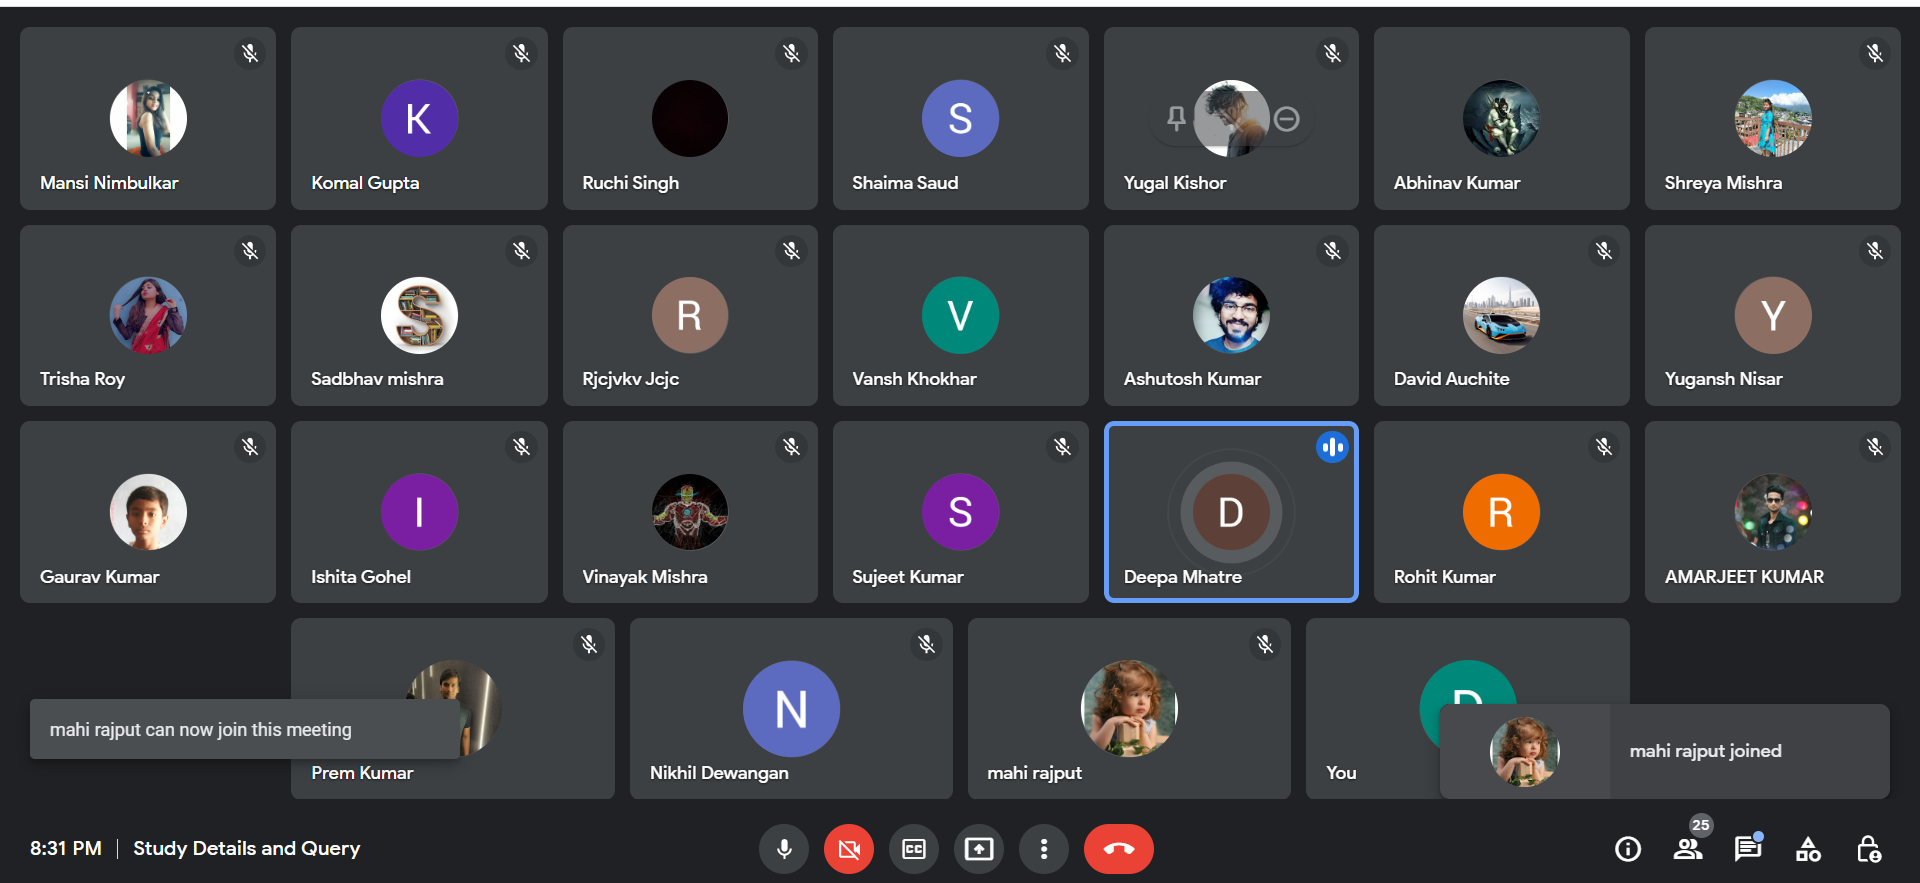The width and height of the screenshot is (1920, 883).
Task: Open the meeting details info icon
Action: pyautogui.click(x=1628, y=849)
